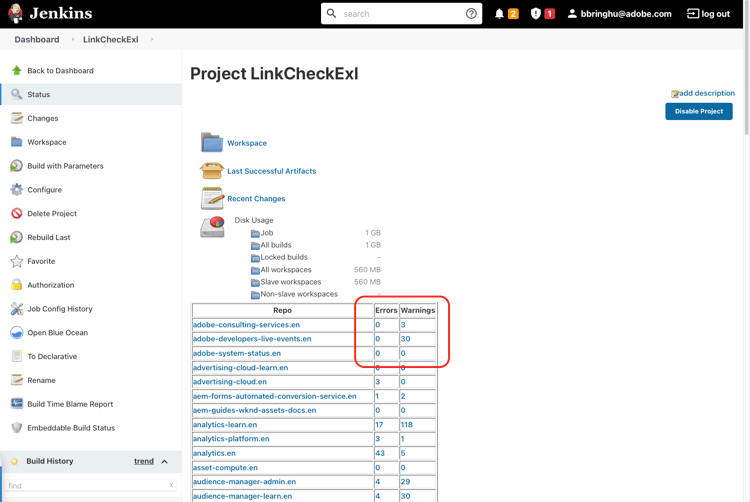
Task: Click log out link
Action: pos(715,14)
